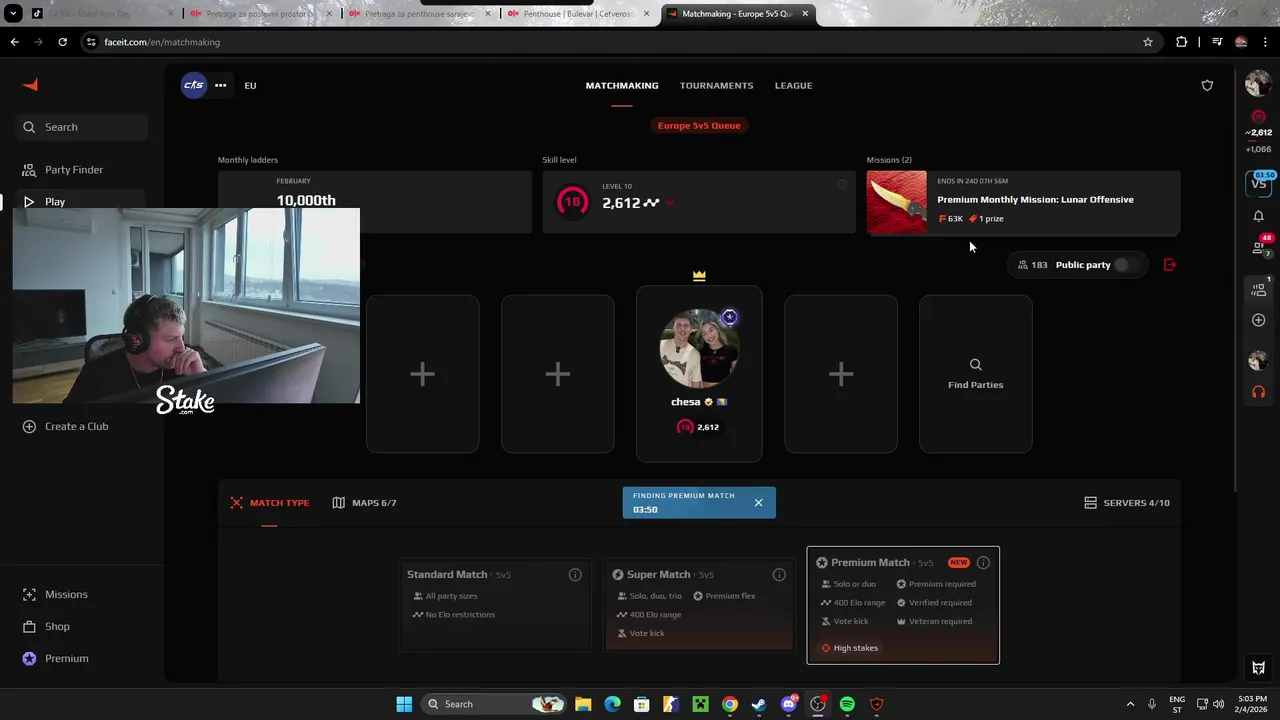Open Spotify from the taskbar
Viewport: 1280px width, 720px height.
[847, 704]
